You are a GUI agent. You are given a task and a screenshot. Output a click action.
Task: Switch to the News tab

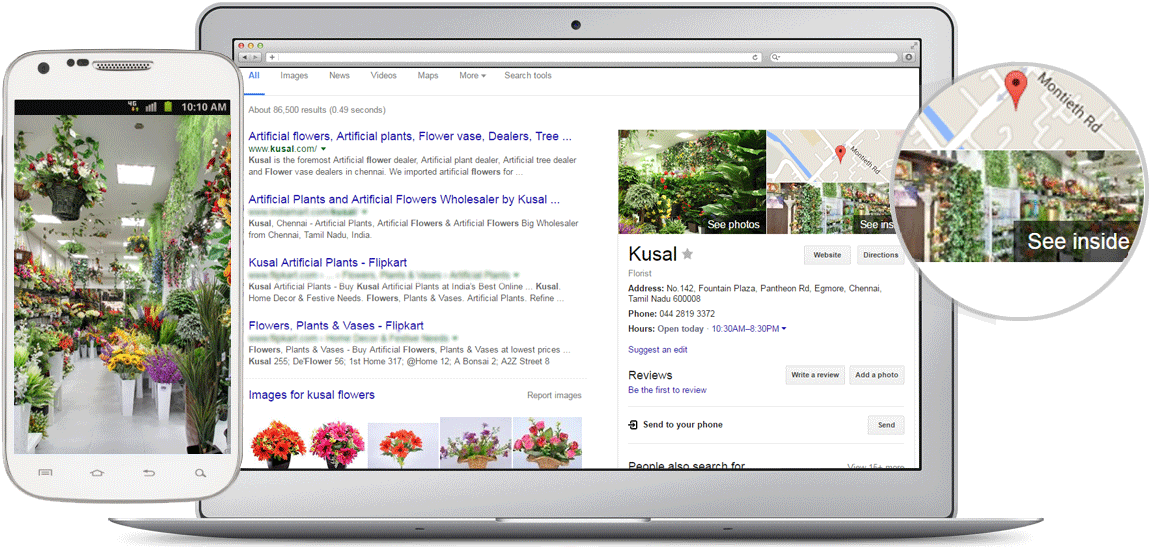click(x=339, y=76)
